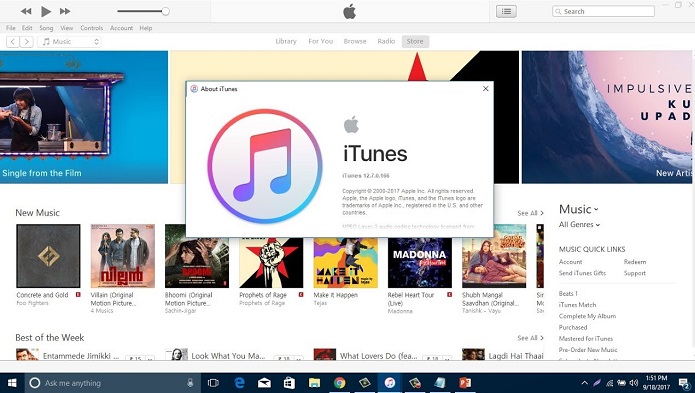Image resolution: width=695 pixels, height=393 pixels.
Task: Open Villain soundtrack album cover
Action: 123,256
